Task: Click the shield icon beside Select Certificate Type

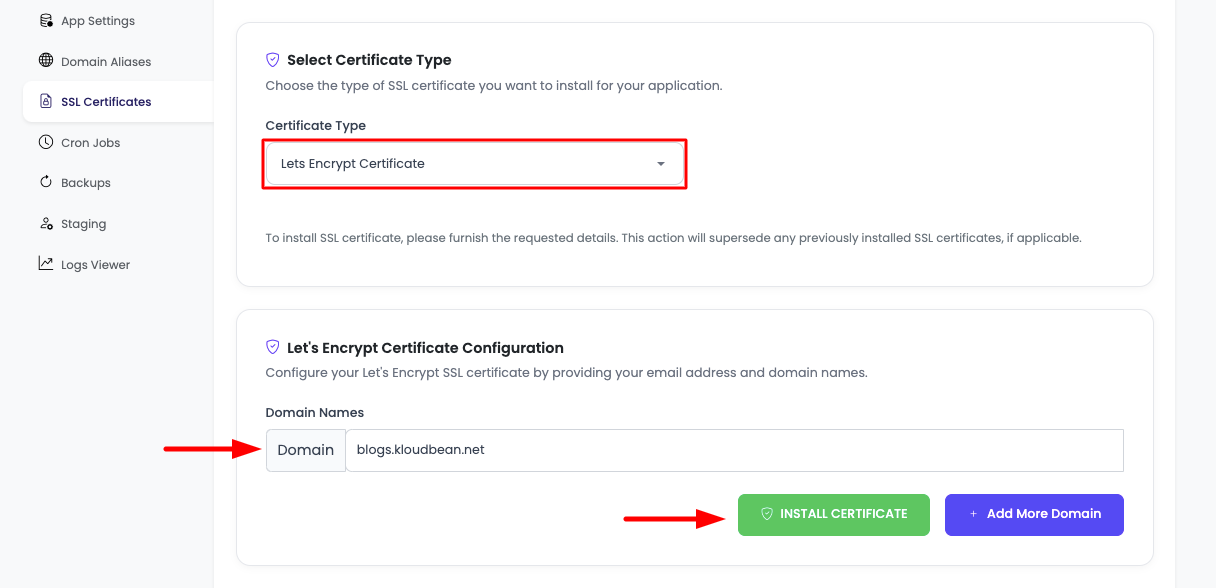Action: [272, 59]
